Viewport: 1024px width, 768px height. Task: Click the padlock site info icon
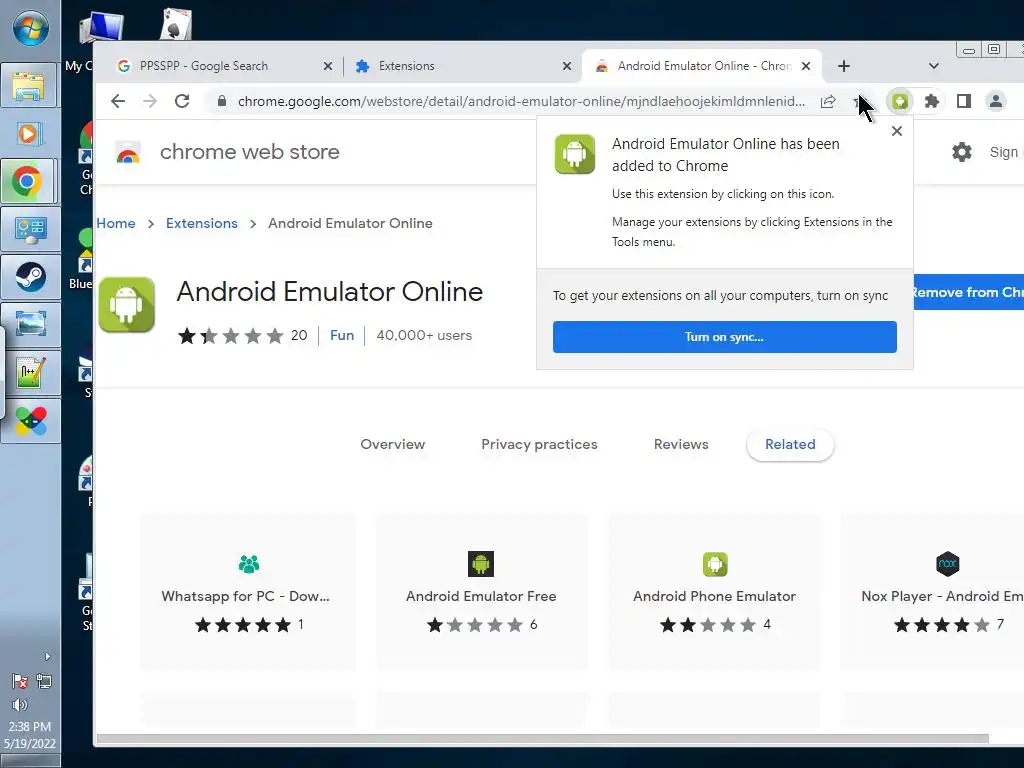pyautogui.click(x=221, y=101)
